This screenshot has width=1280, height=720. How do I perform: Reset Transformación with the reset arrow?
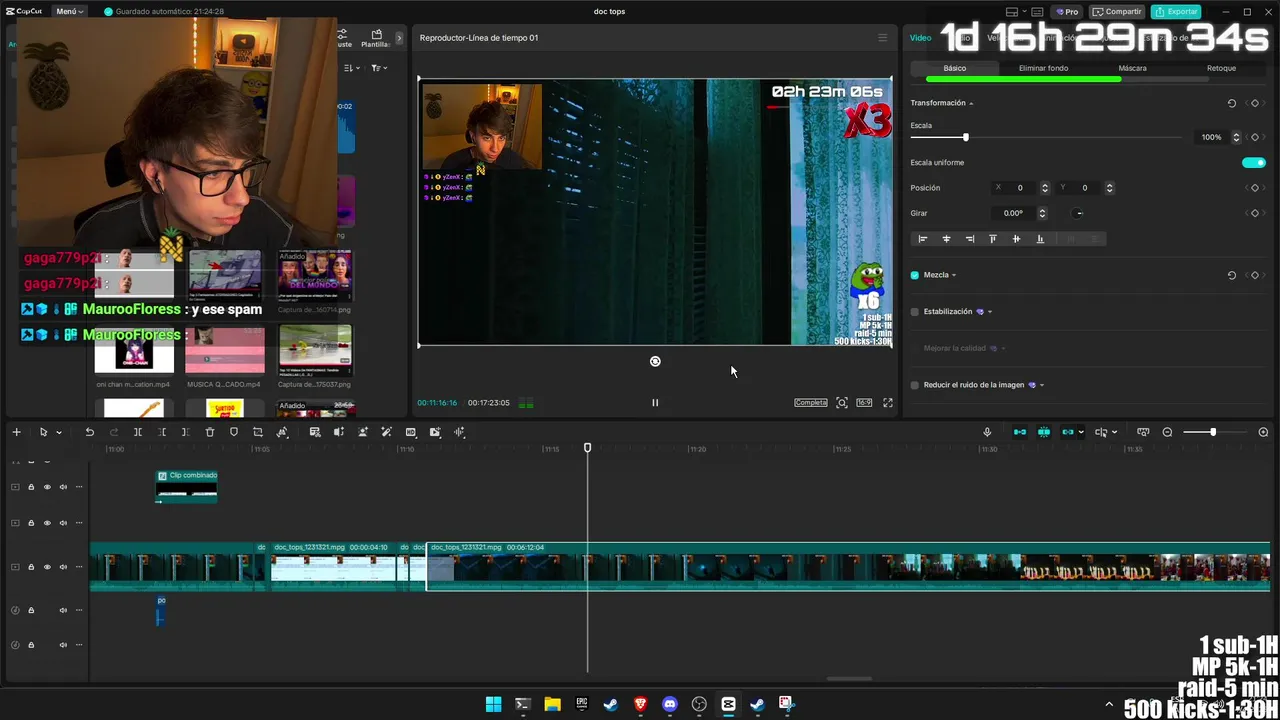1232,103
